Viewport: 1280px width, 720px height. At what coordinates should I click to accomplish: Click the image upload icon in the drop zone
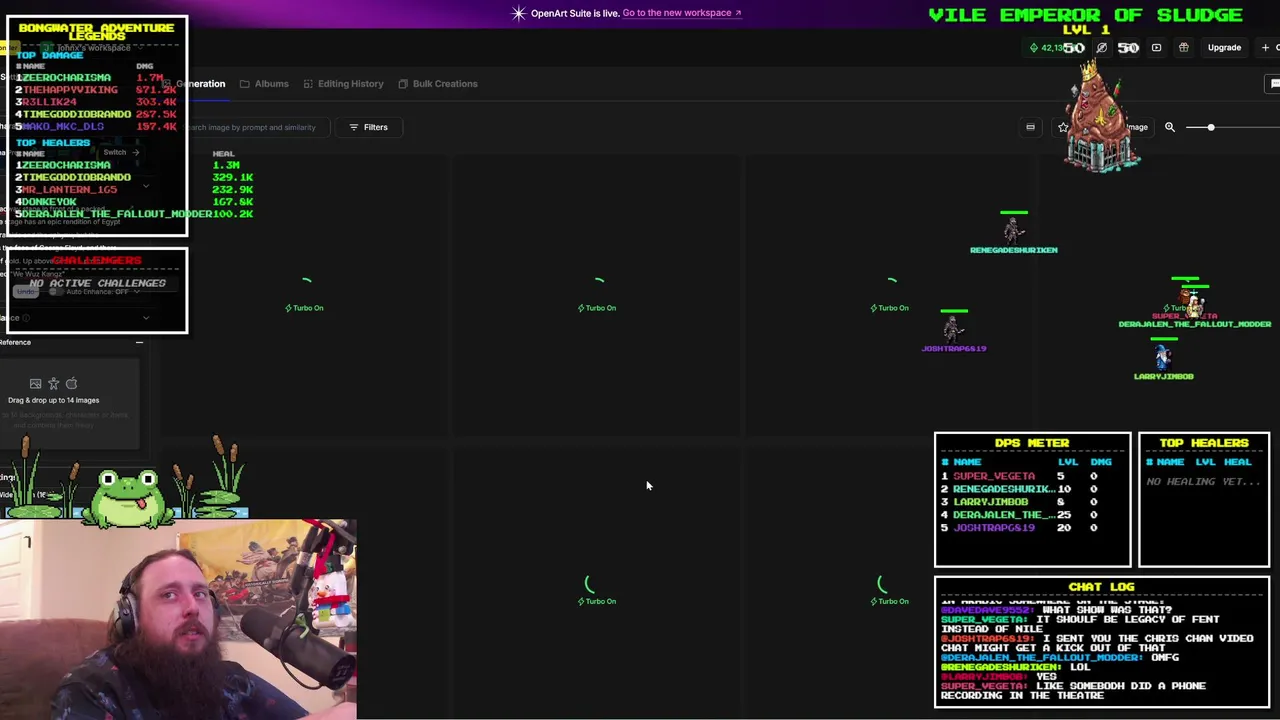point(35,384)
